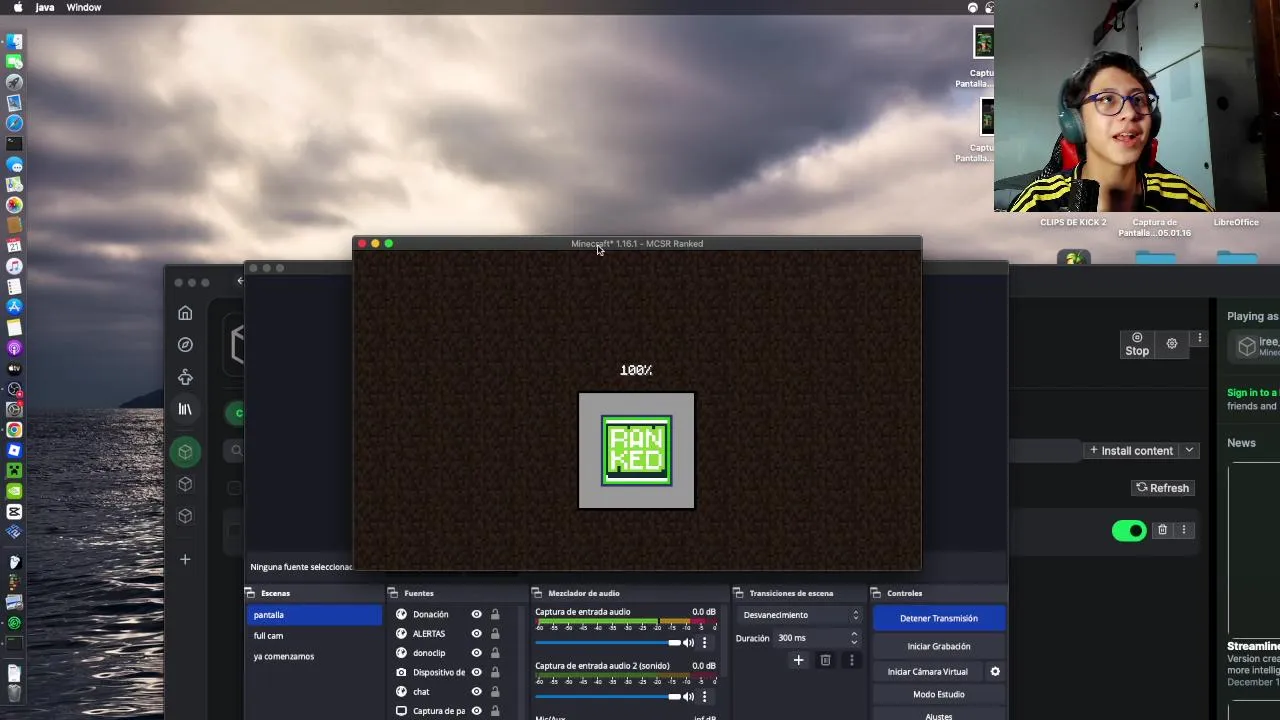Open Safari from the Dock
1280x720 pixels.
click(14, 123)
